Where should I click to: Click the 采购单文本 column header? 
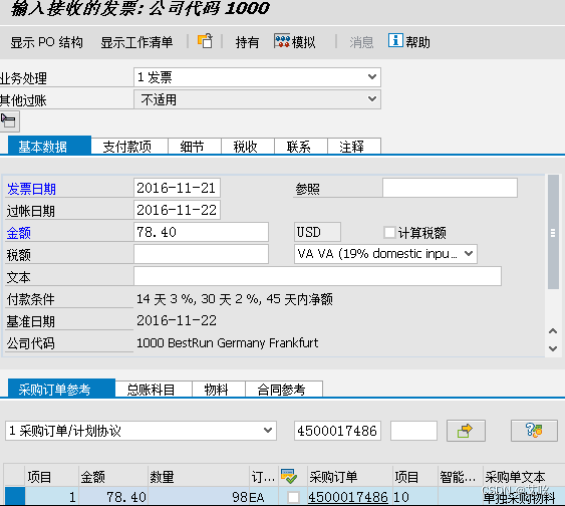coord(515,477)
